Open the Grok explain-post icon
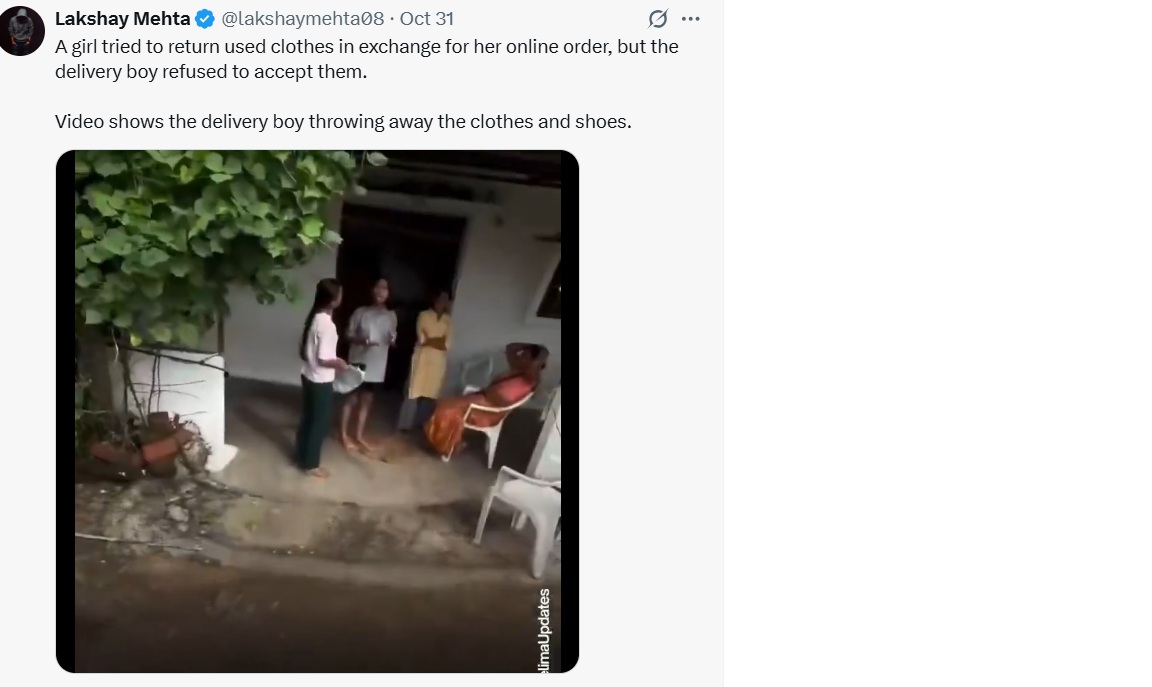Screen dimensions: 1152x687 [658, 19]
